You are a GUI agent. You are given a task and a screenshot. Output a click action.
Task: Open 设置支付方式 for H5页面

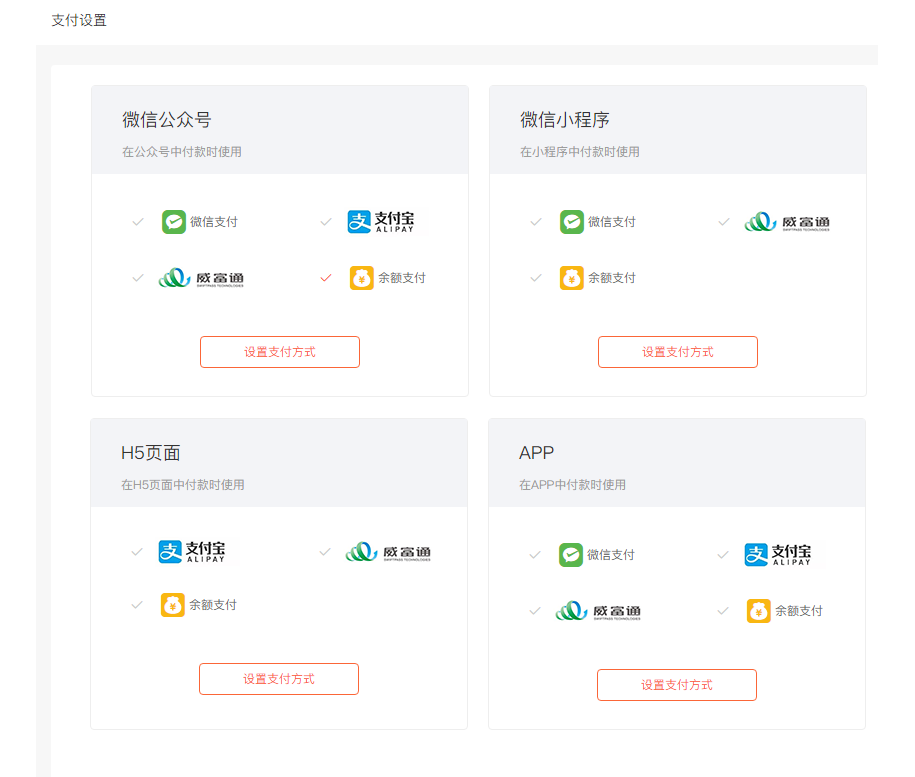(279, 679)
